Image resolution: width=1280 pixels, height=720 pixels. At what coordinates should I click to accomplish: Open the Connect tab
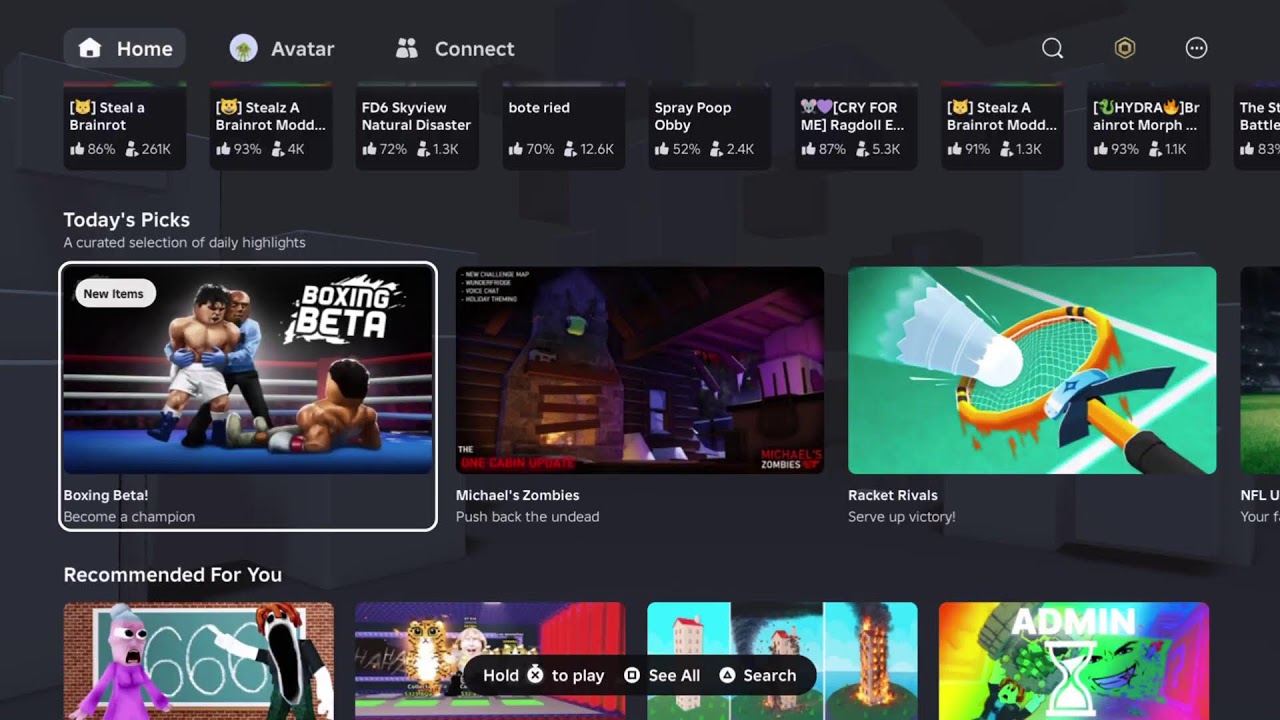(455, 48)
